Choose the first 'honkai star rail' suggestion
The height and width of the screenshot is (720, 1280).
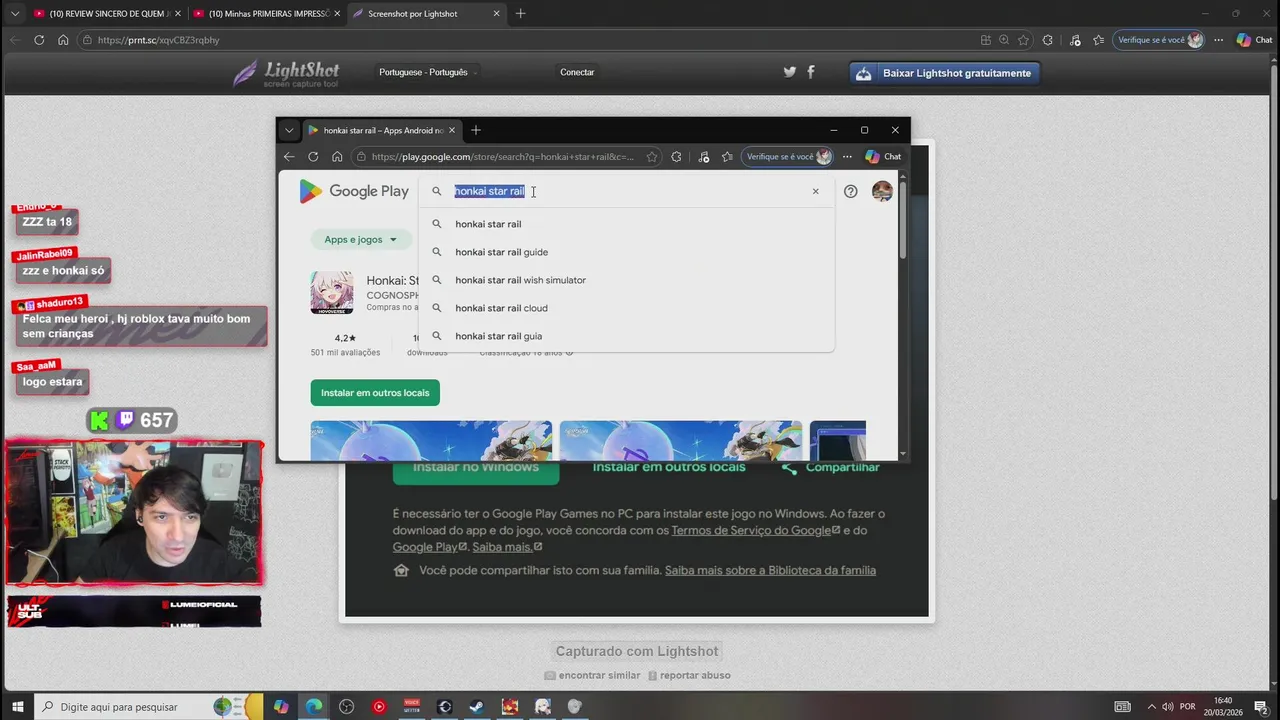[626, 224]
